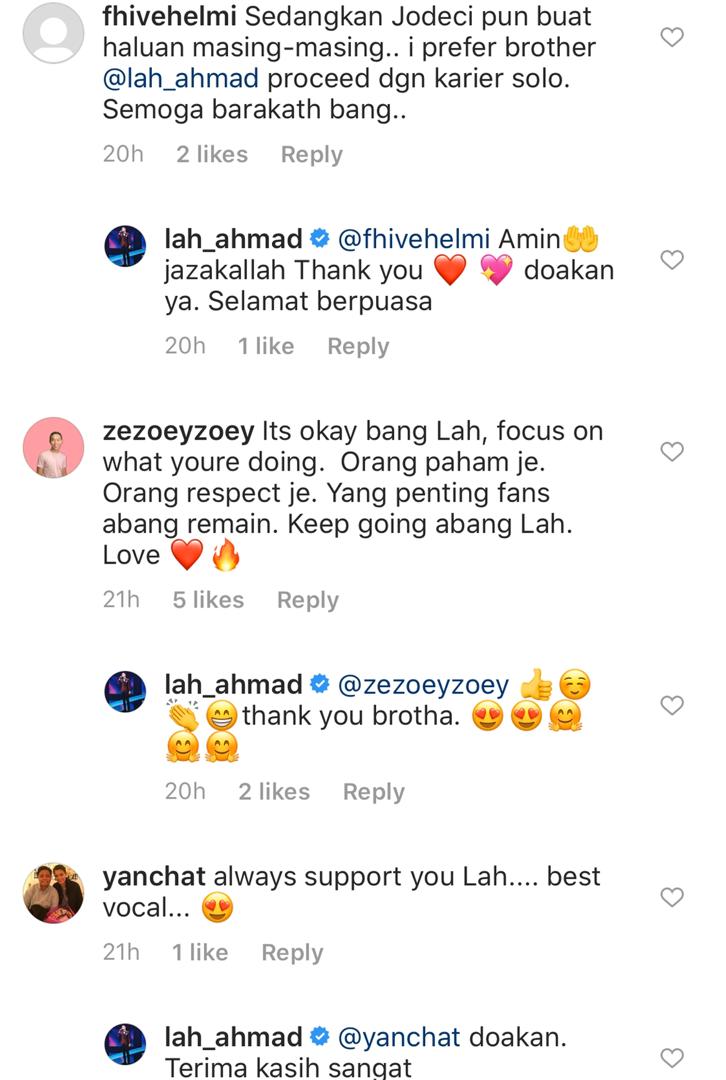Reply to lah_ahmad's 'Selamat berpuasa' comment
This screenshot has width=726, height=1080.
point(358,346)
